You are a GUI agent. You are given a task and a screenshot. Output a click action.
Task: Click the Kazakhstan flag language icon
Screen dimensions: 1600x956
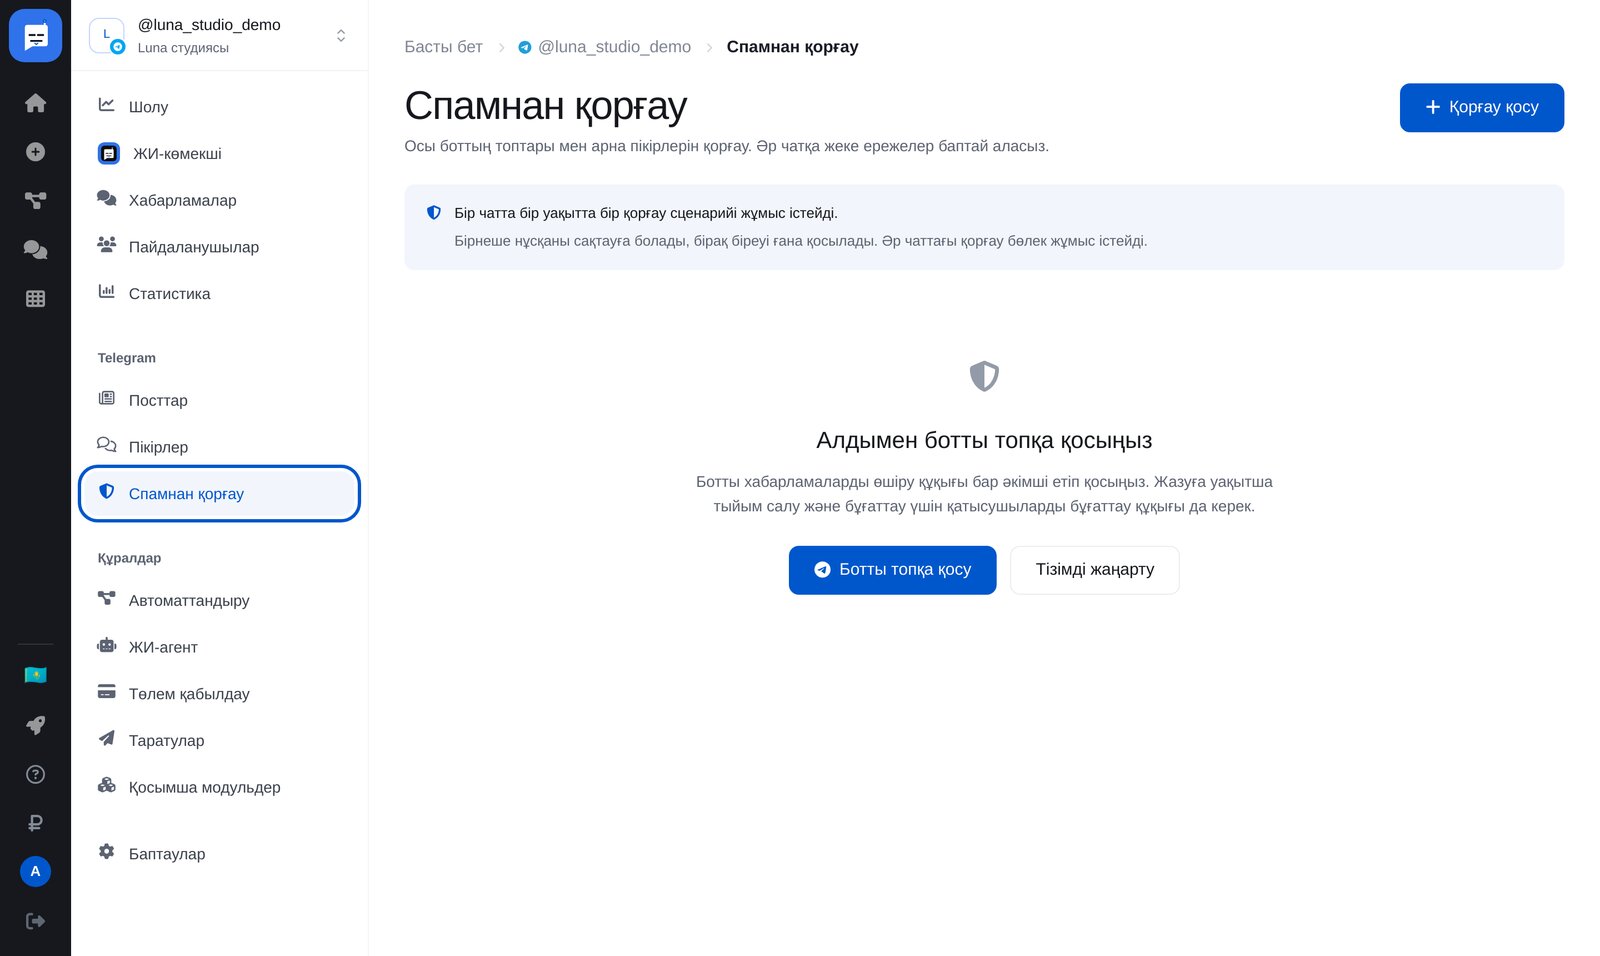pos(35,675)
